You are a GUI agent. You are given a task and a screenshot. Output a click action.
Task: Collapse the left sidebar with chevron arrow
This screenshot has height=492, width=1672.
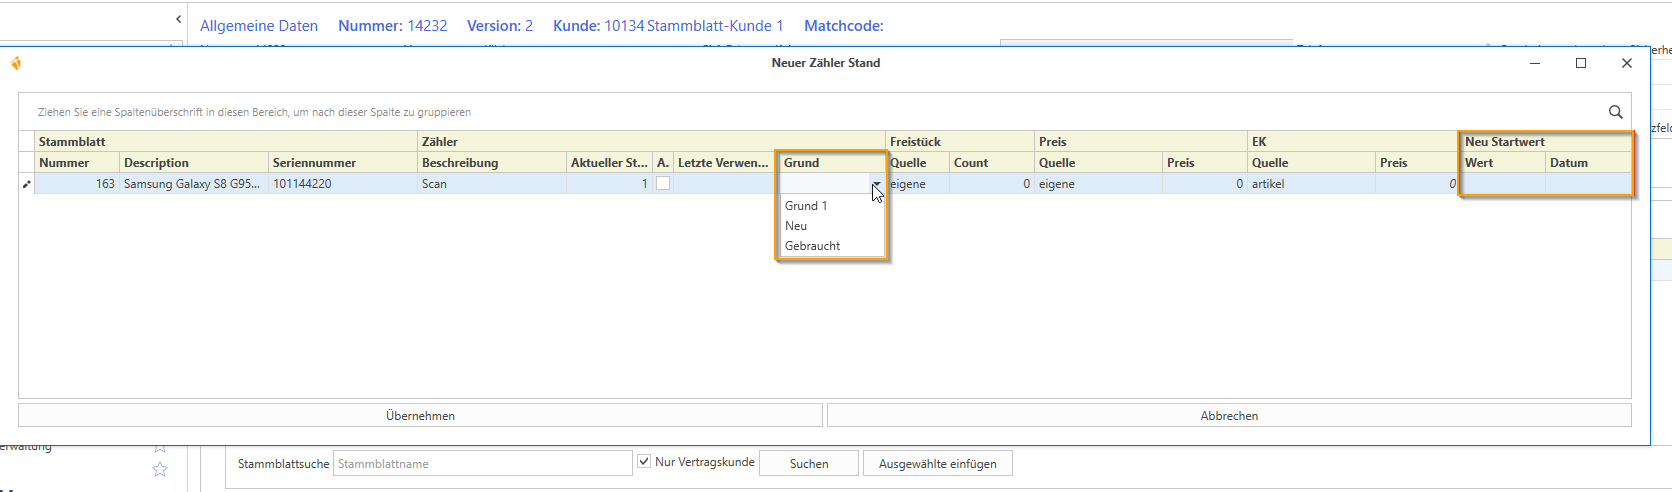click(178, 19)
